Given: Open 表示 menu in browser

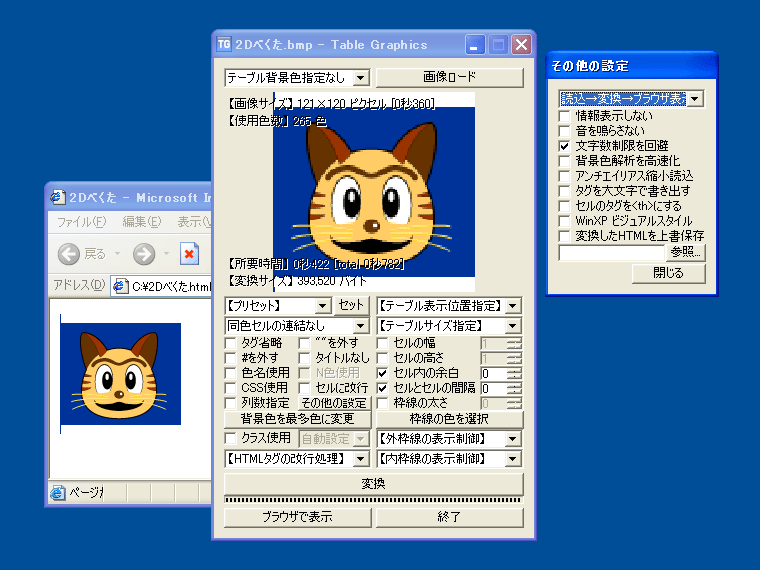Looking at the screenshot, I should point(194,222).
